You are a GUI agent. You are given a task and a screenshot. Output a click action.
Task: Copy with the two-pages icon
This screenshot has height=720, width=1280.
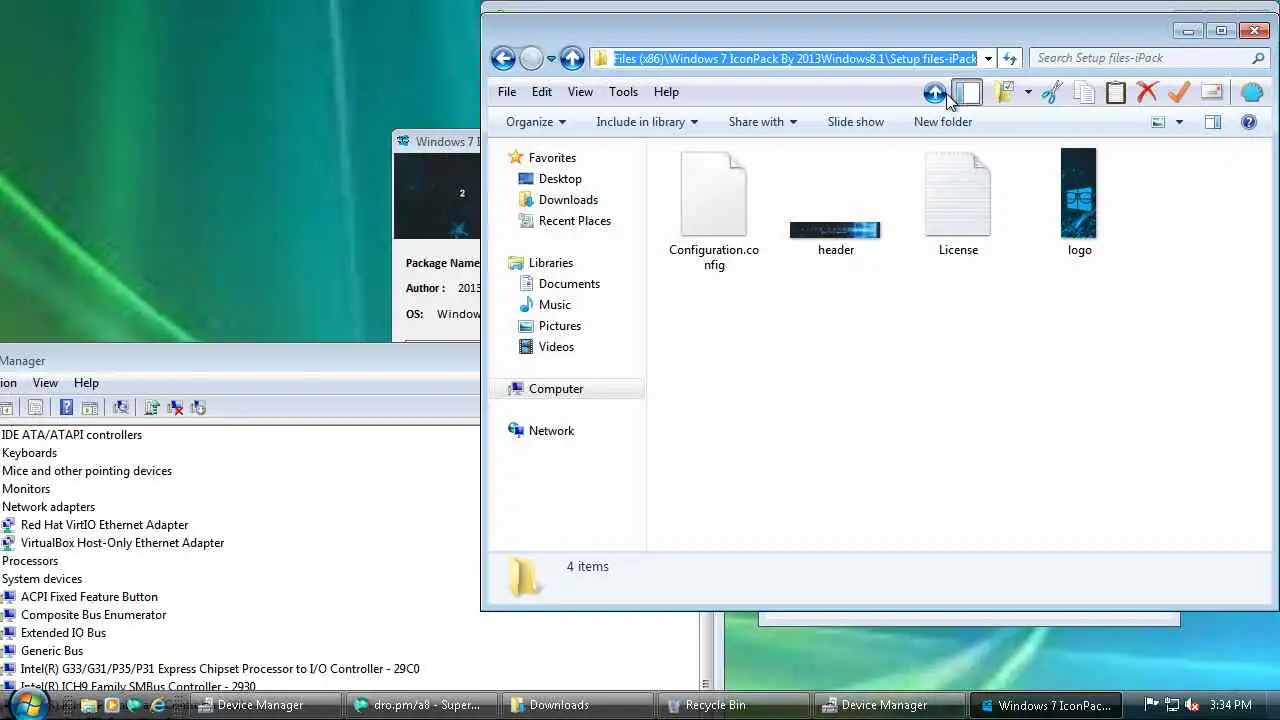point(1084,93)
